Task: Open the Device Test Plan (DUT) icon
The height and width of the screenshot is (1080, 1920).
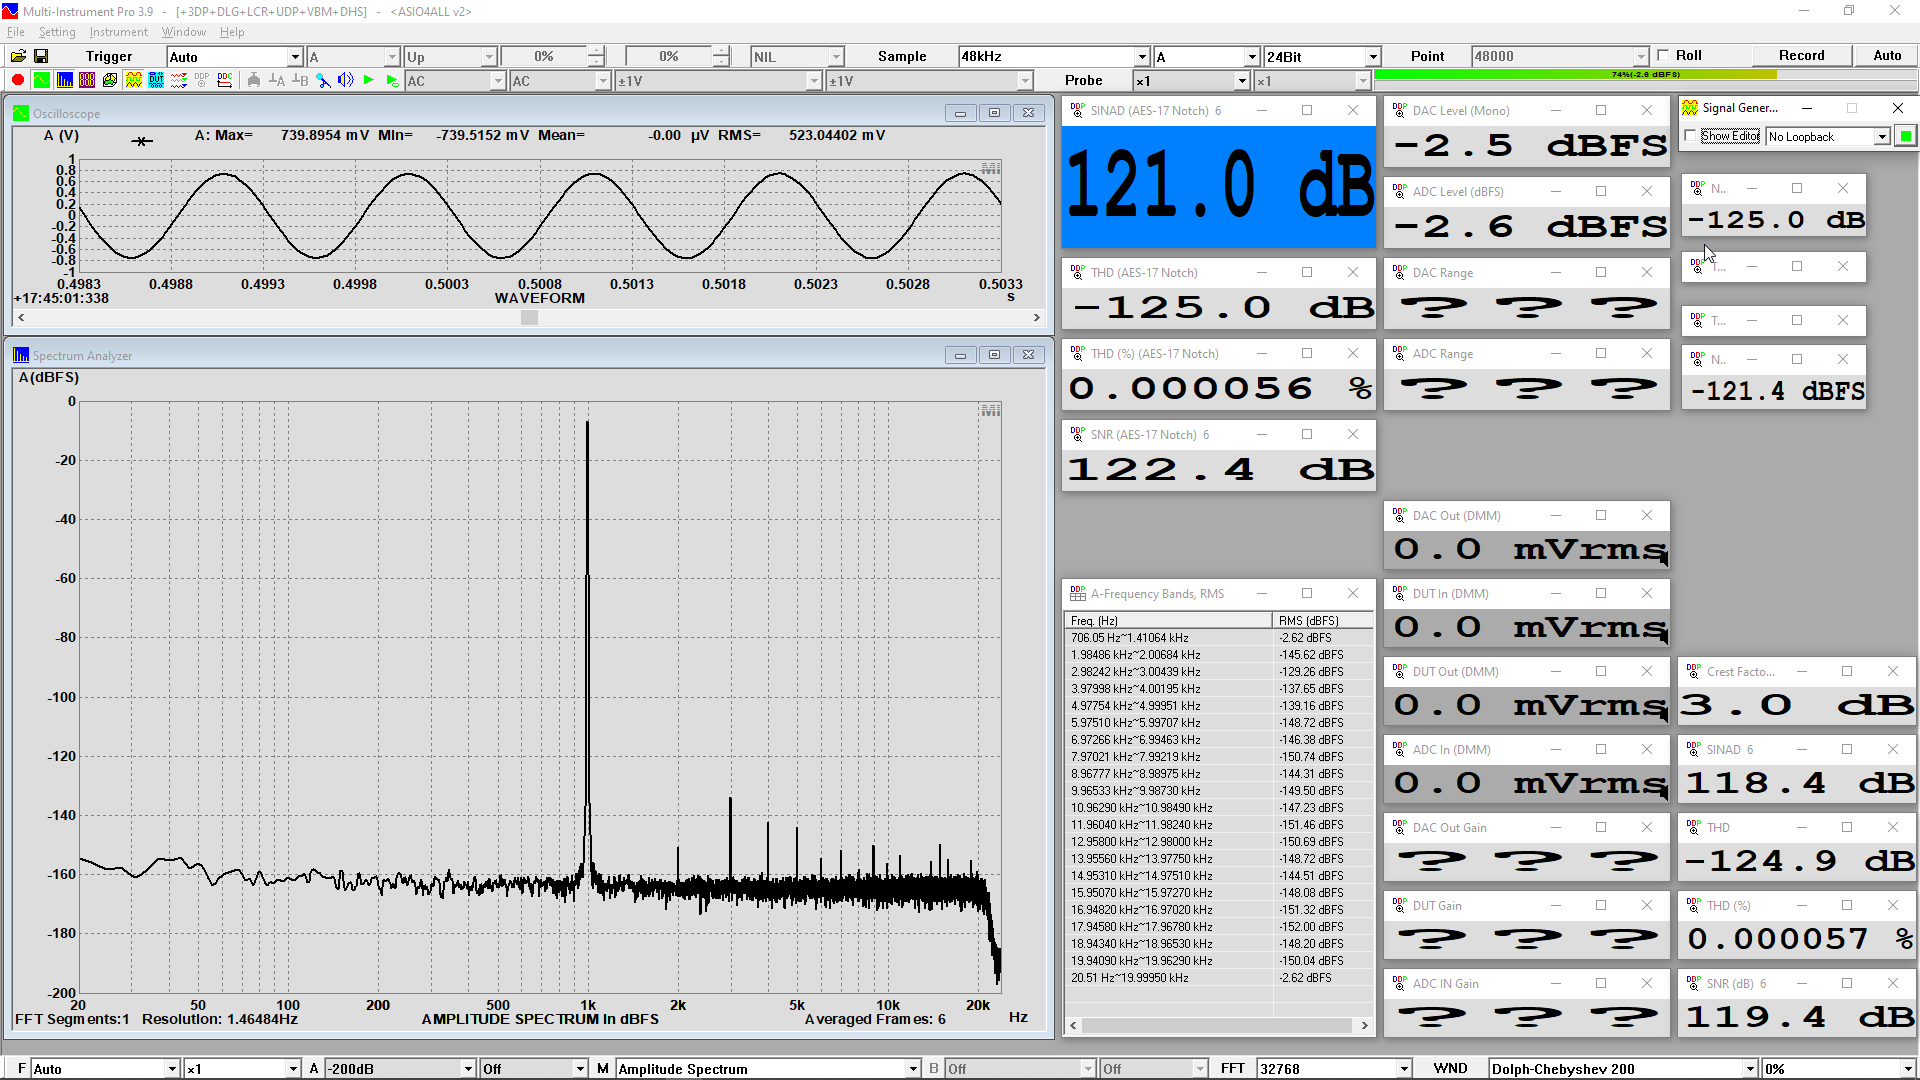Action: 156,80
